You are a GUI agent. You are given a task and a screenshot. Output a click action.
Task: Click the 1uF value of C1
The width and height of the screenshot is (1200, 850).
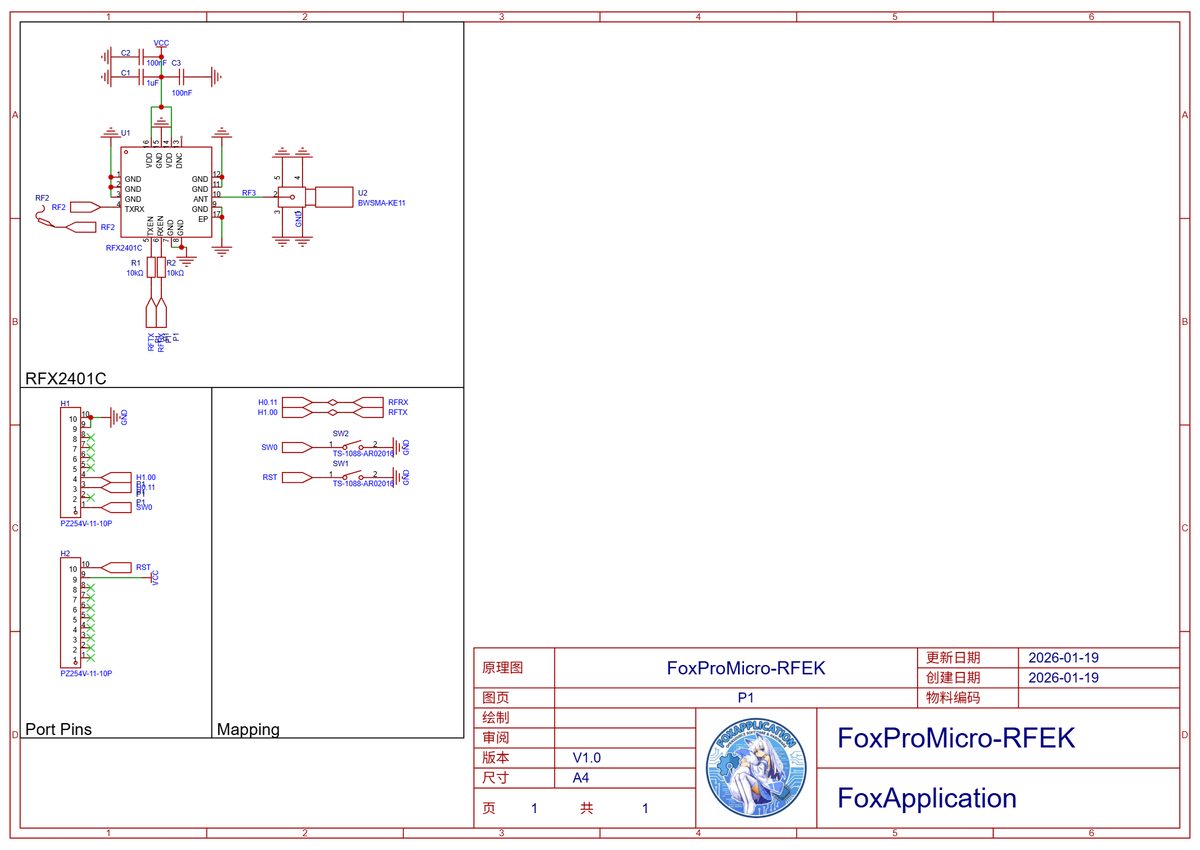click(153, 83)
